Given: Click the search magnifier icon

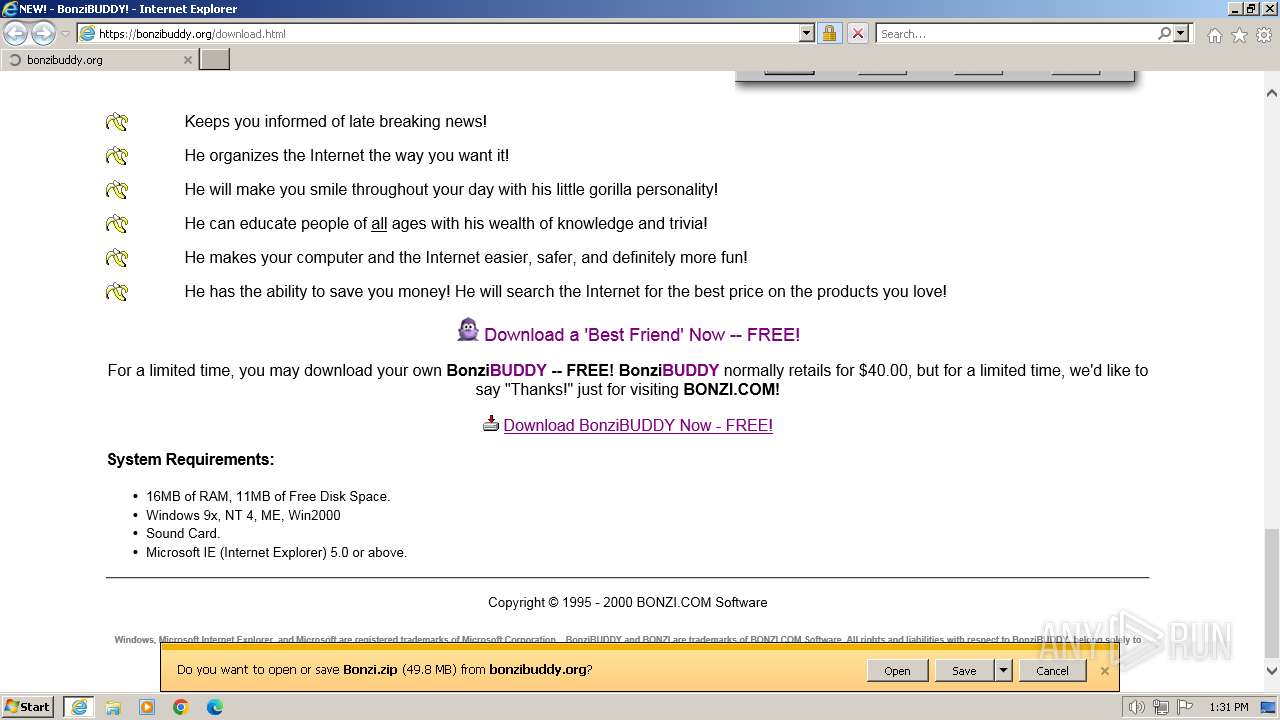Looking at the screenshot, I should [x=1164, y=33].
